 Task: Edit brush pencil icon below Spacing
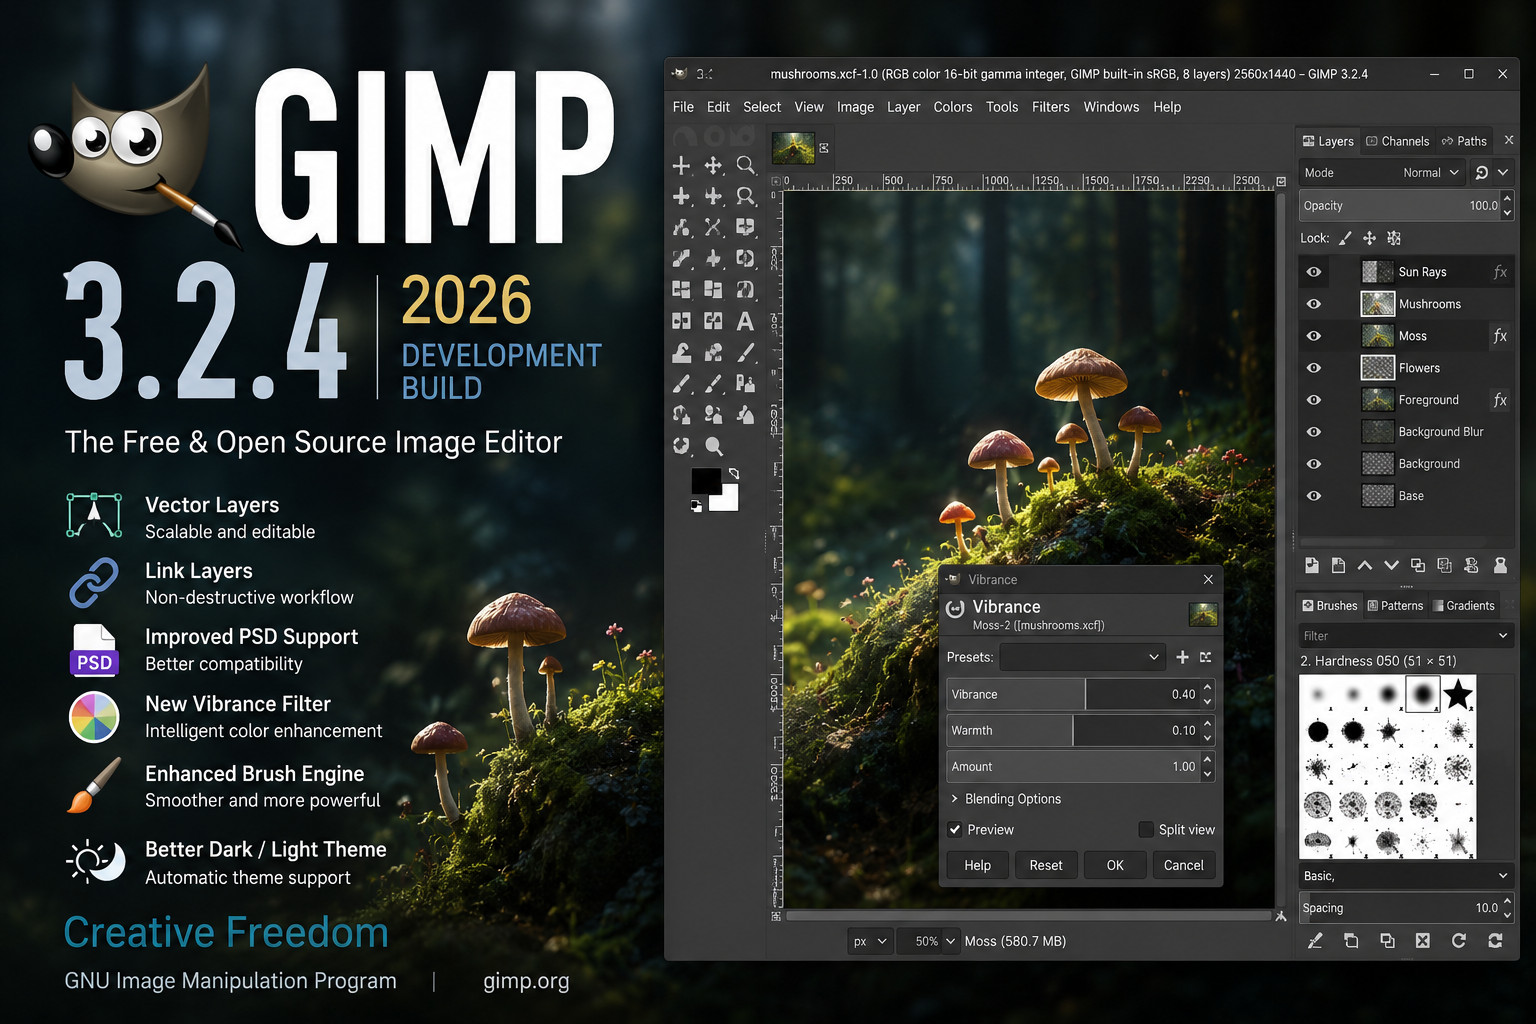1315,940
